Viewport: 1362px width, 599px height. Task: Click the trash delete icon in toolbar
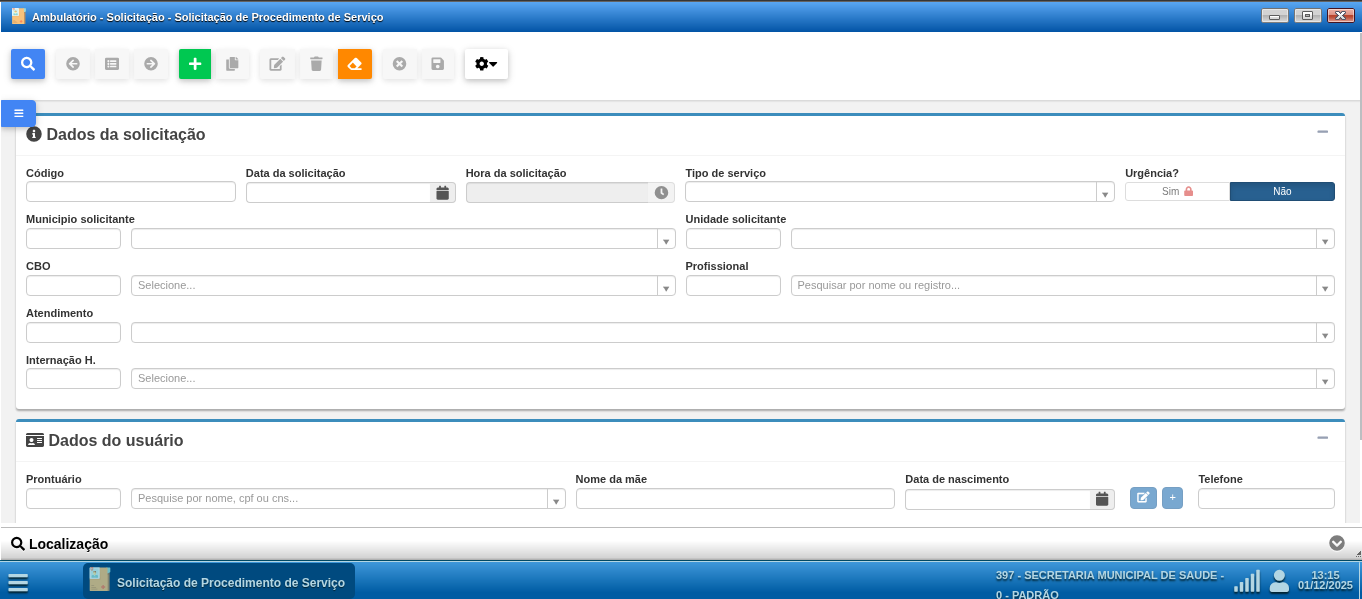tap(316, 64)
